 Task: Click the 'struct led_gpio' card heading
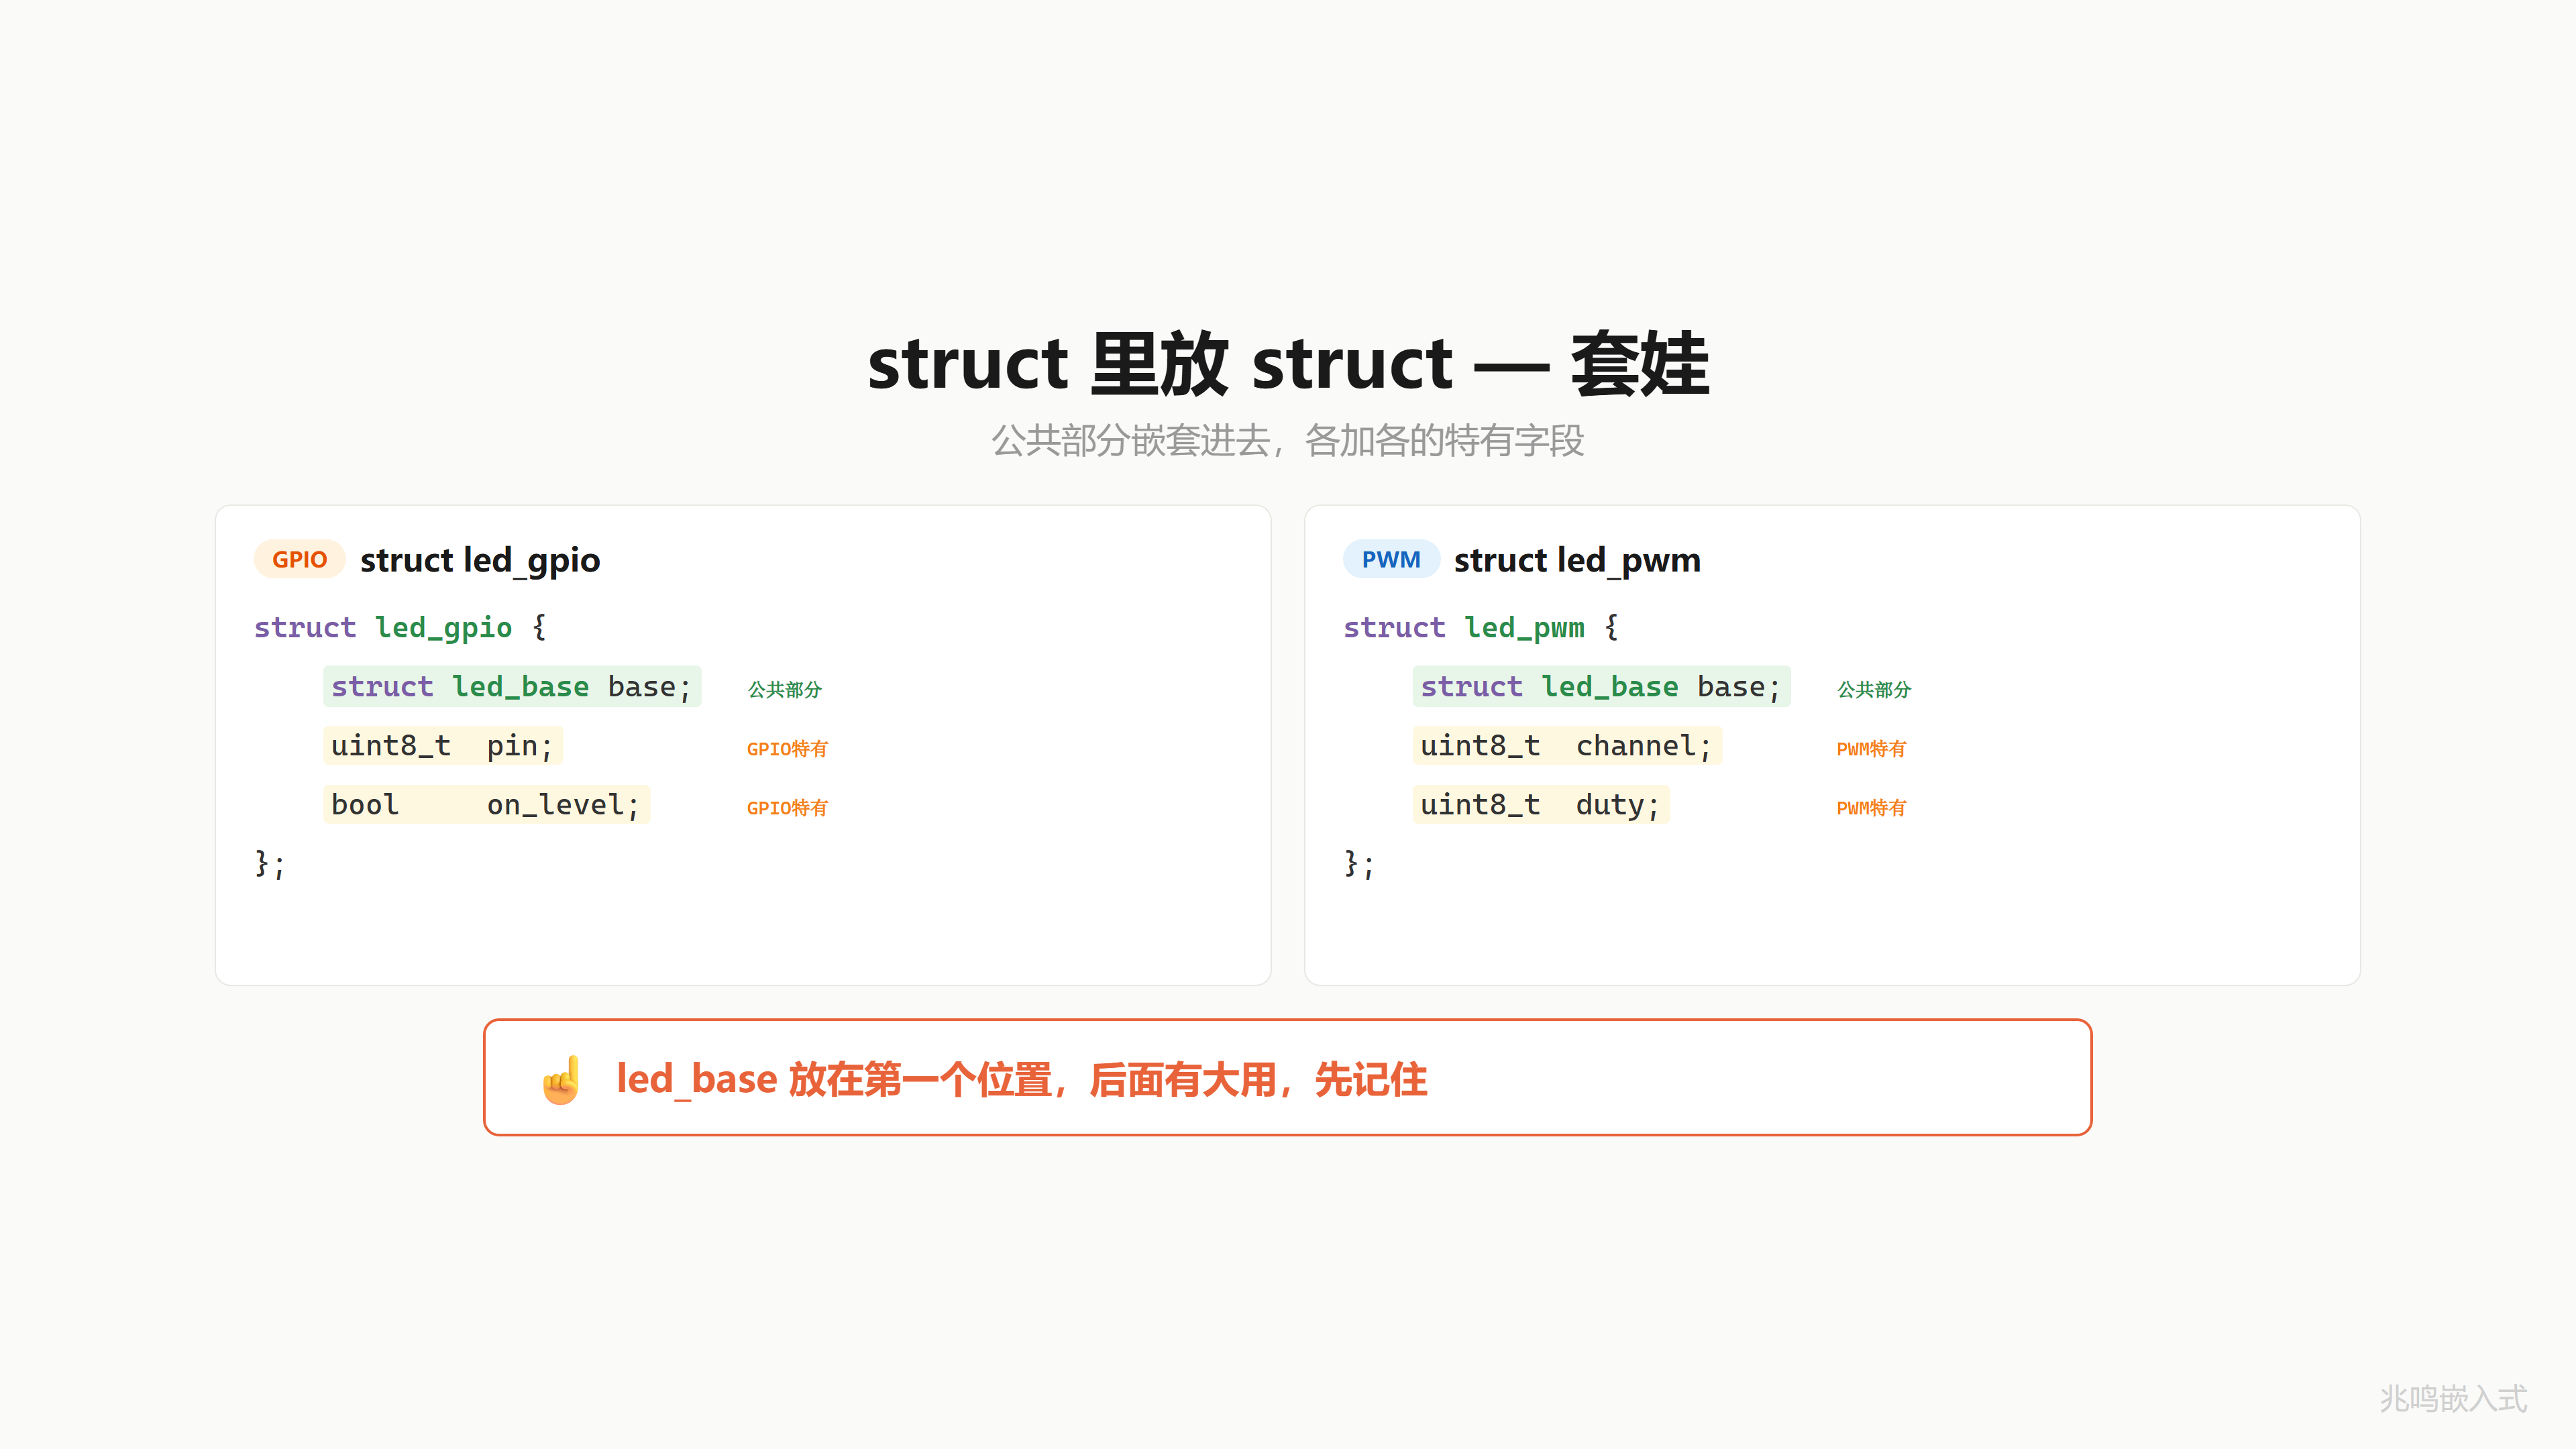(480, 560)
